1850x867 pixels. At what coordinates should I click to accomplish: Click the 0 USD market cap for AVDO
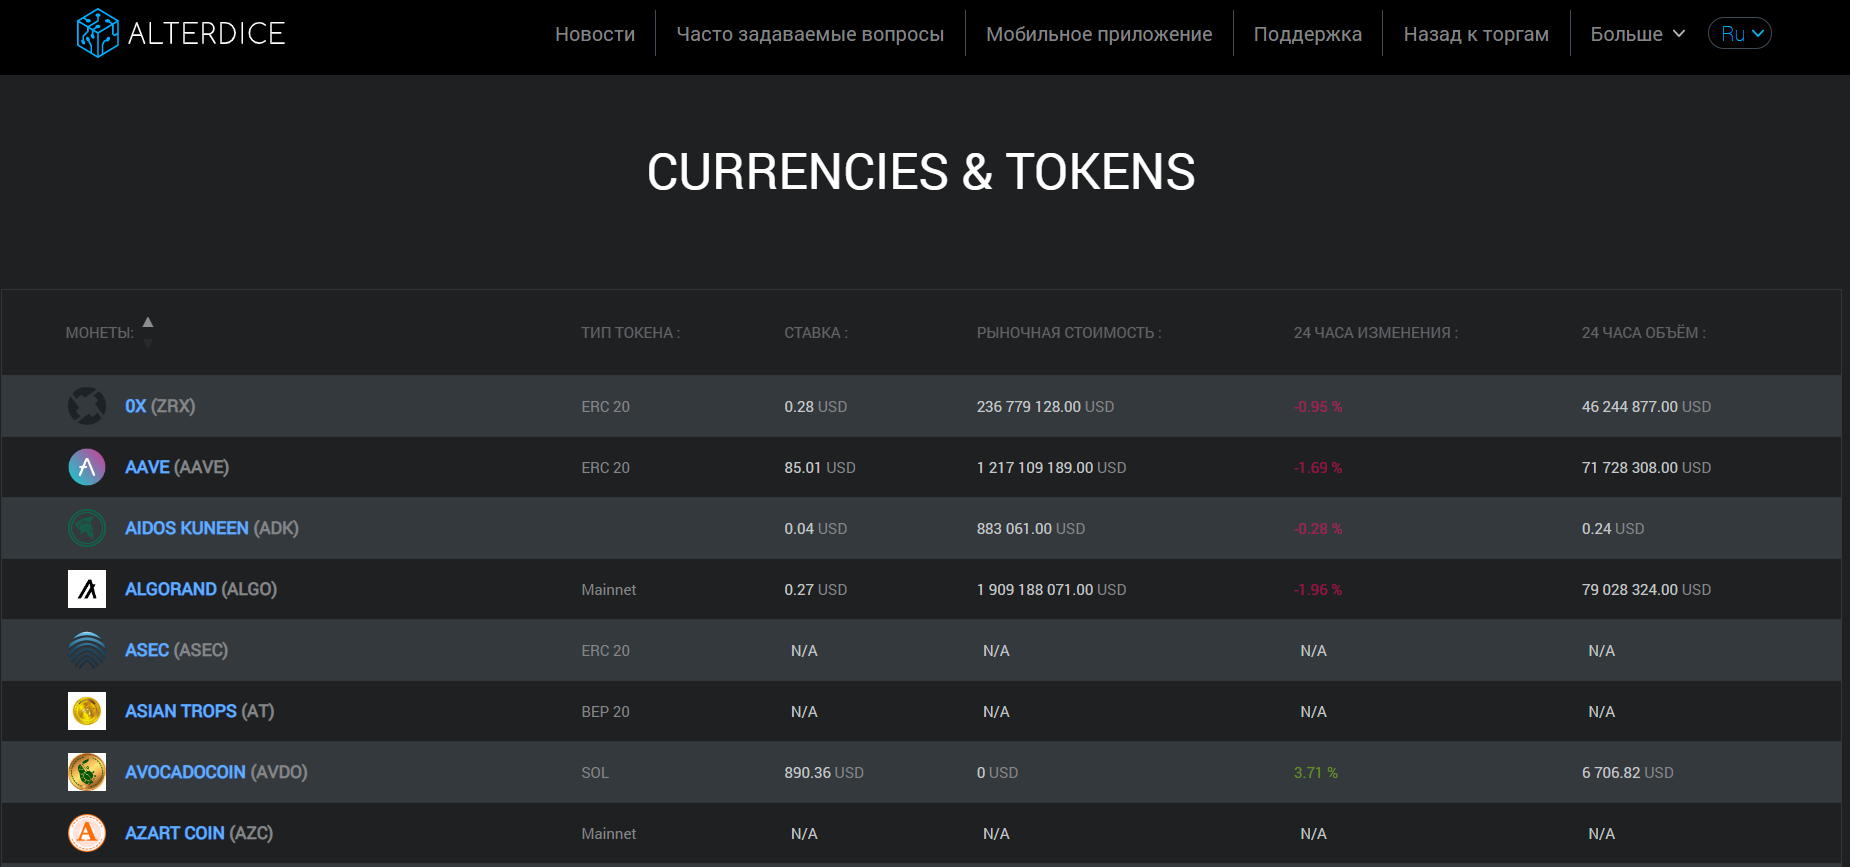coord(997,773)
